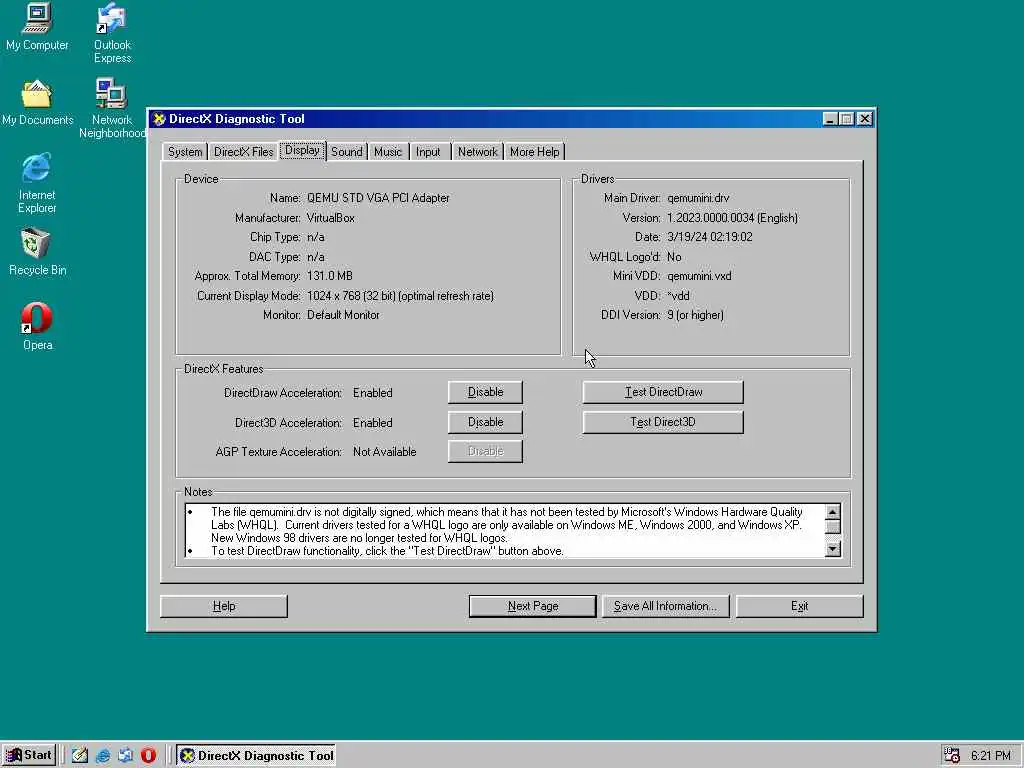1024x768 pixels.
Task: Launch Internet Explorer desktop icon
Action: coord(37,184)
